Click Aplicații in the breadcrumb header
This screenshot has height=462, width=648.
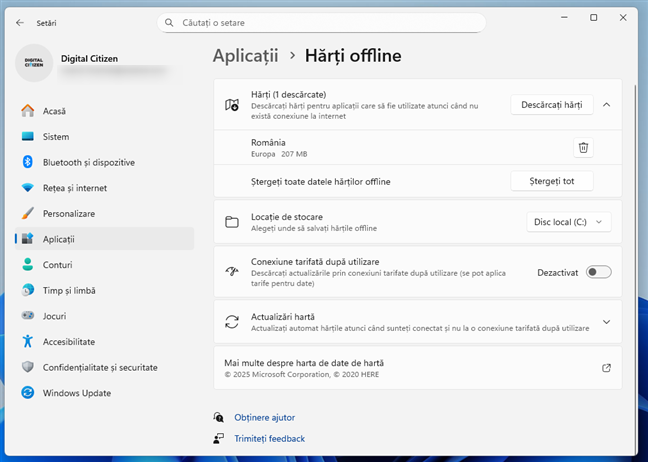tap(245, 56)
